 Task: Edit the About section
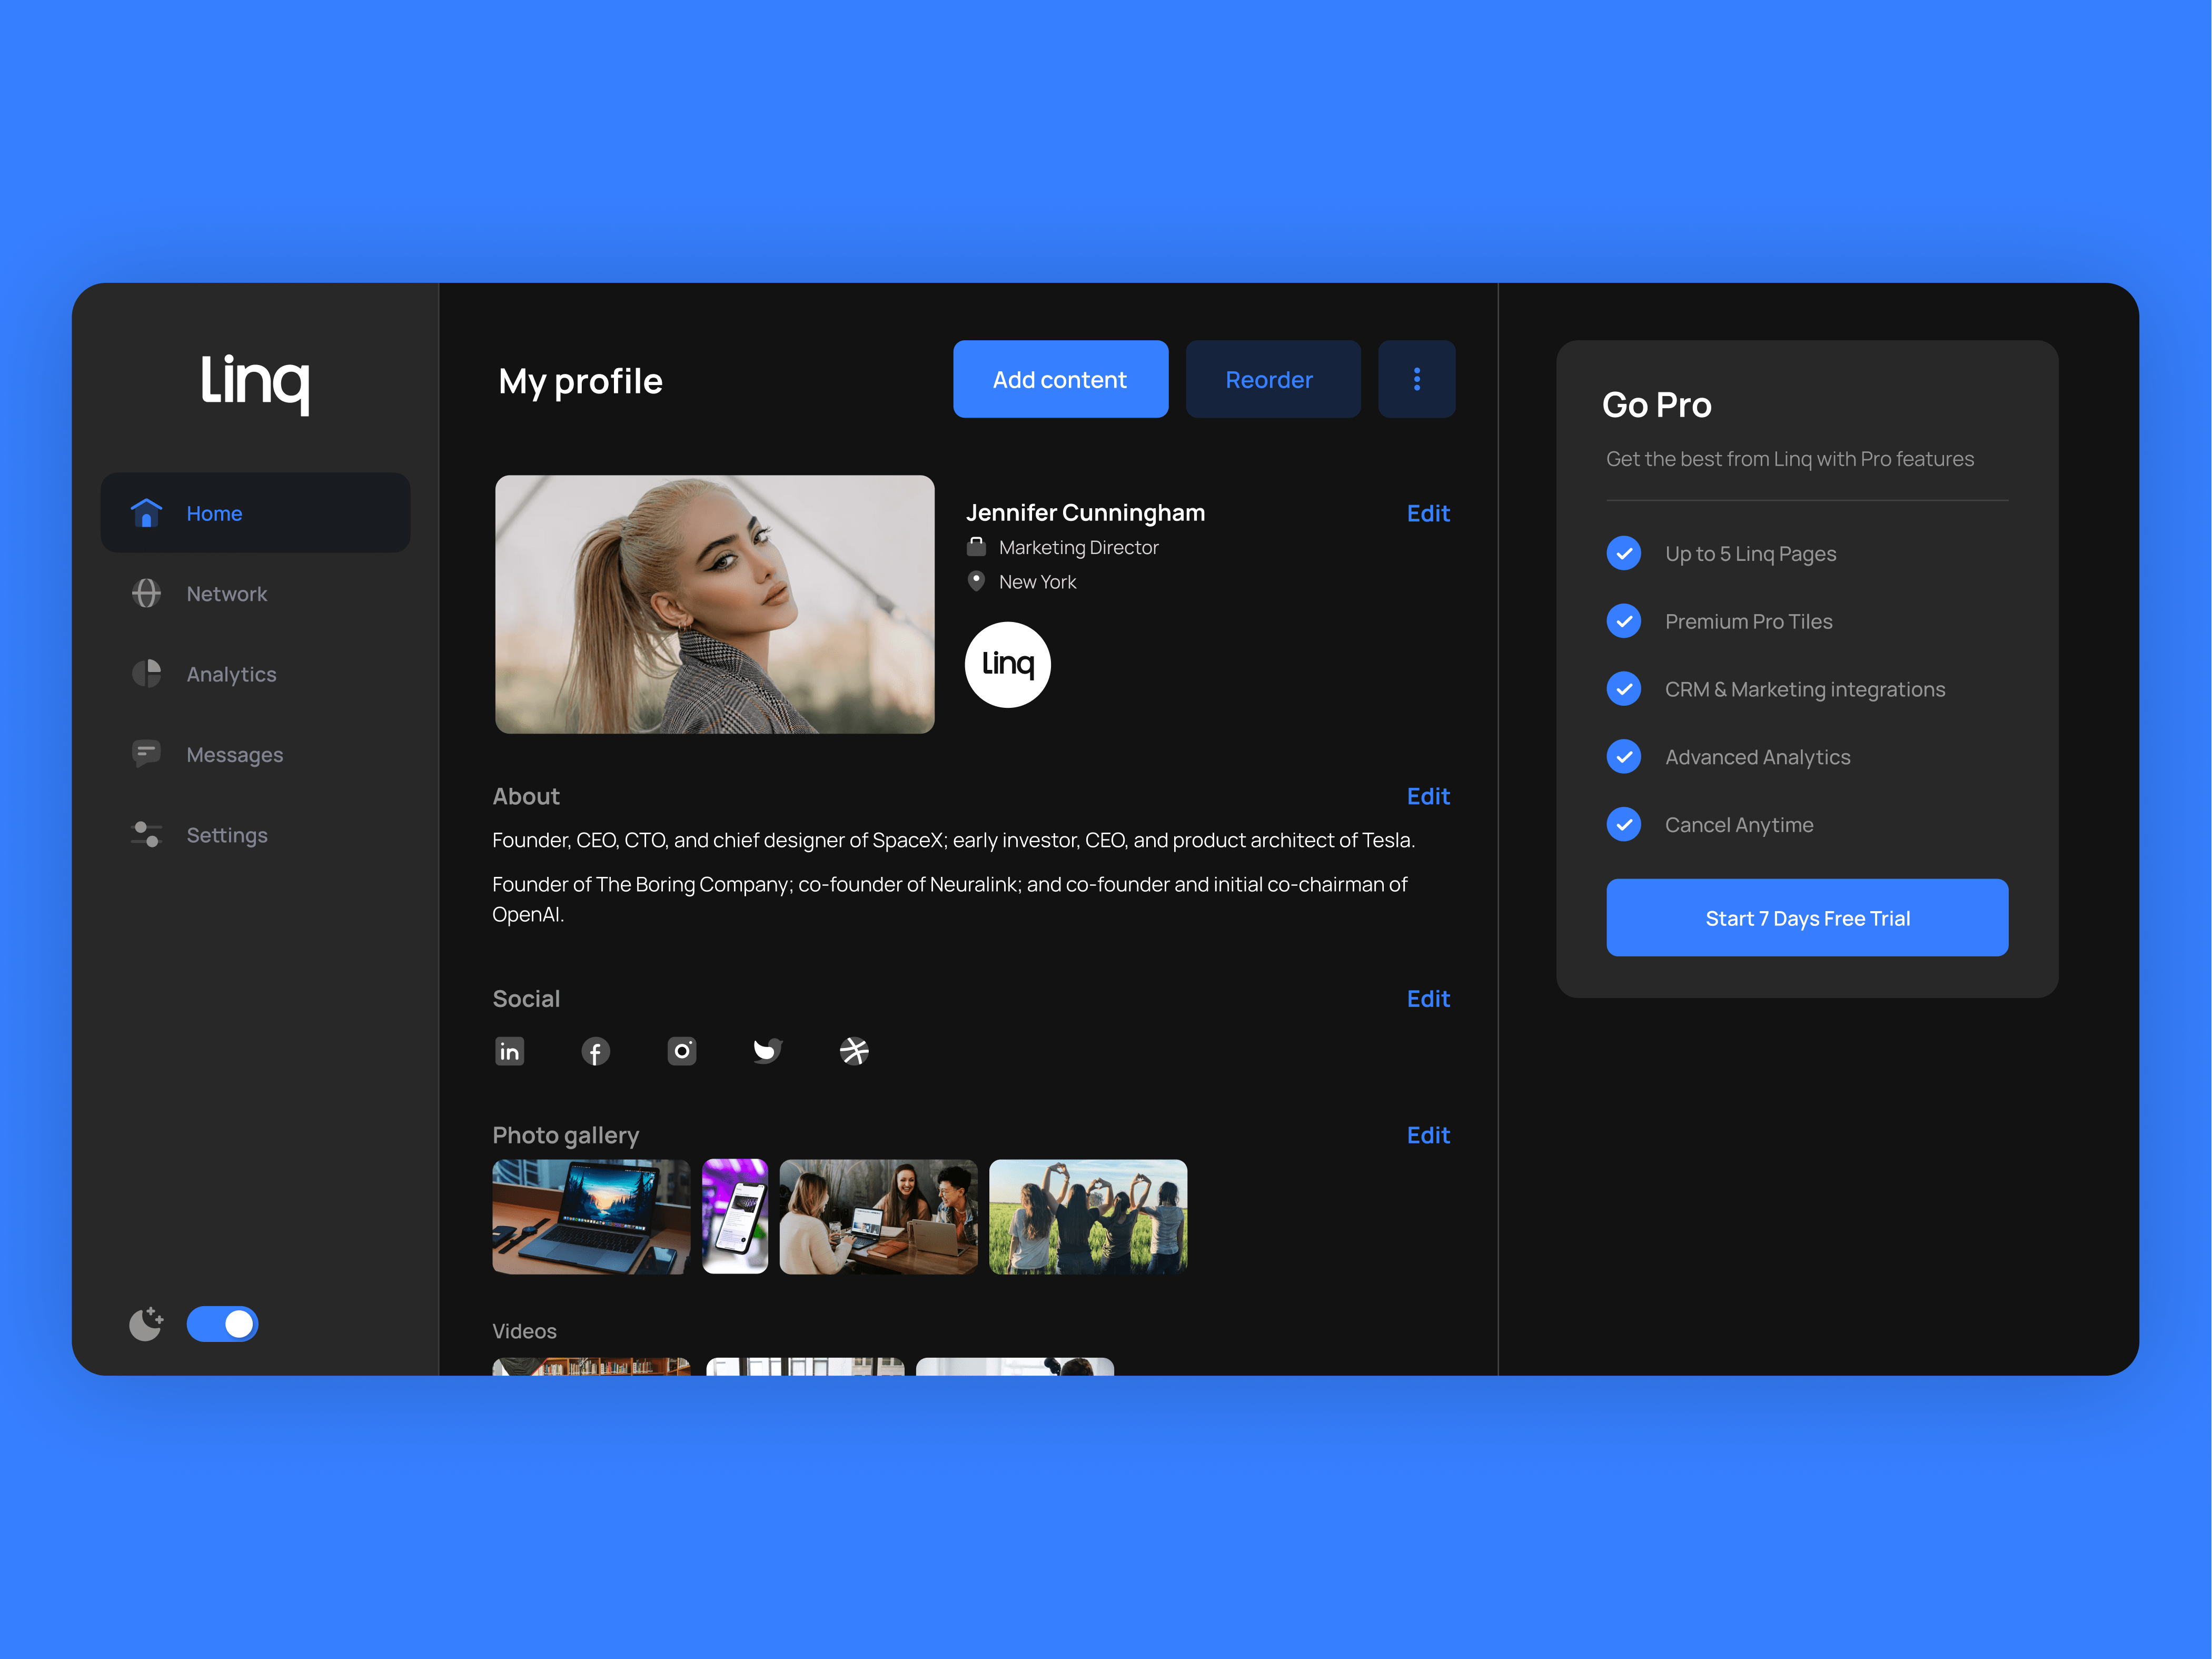tap(1428, 796)
